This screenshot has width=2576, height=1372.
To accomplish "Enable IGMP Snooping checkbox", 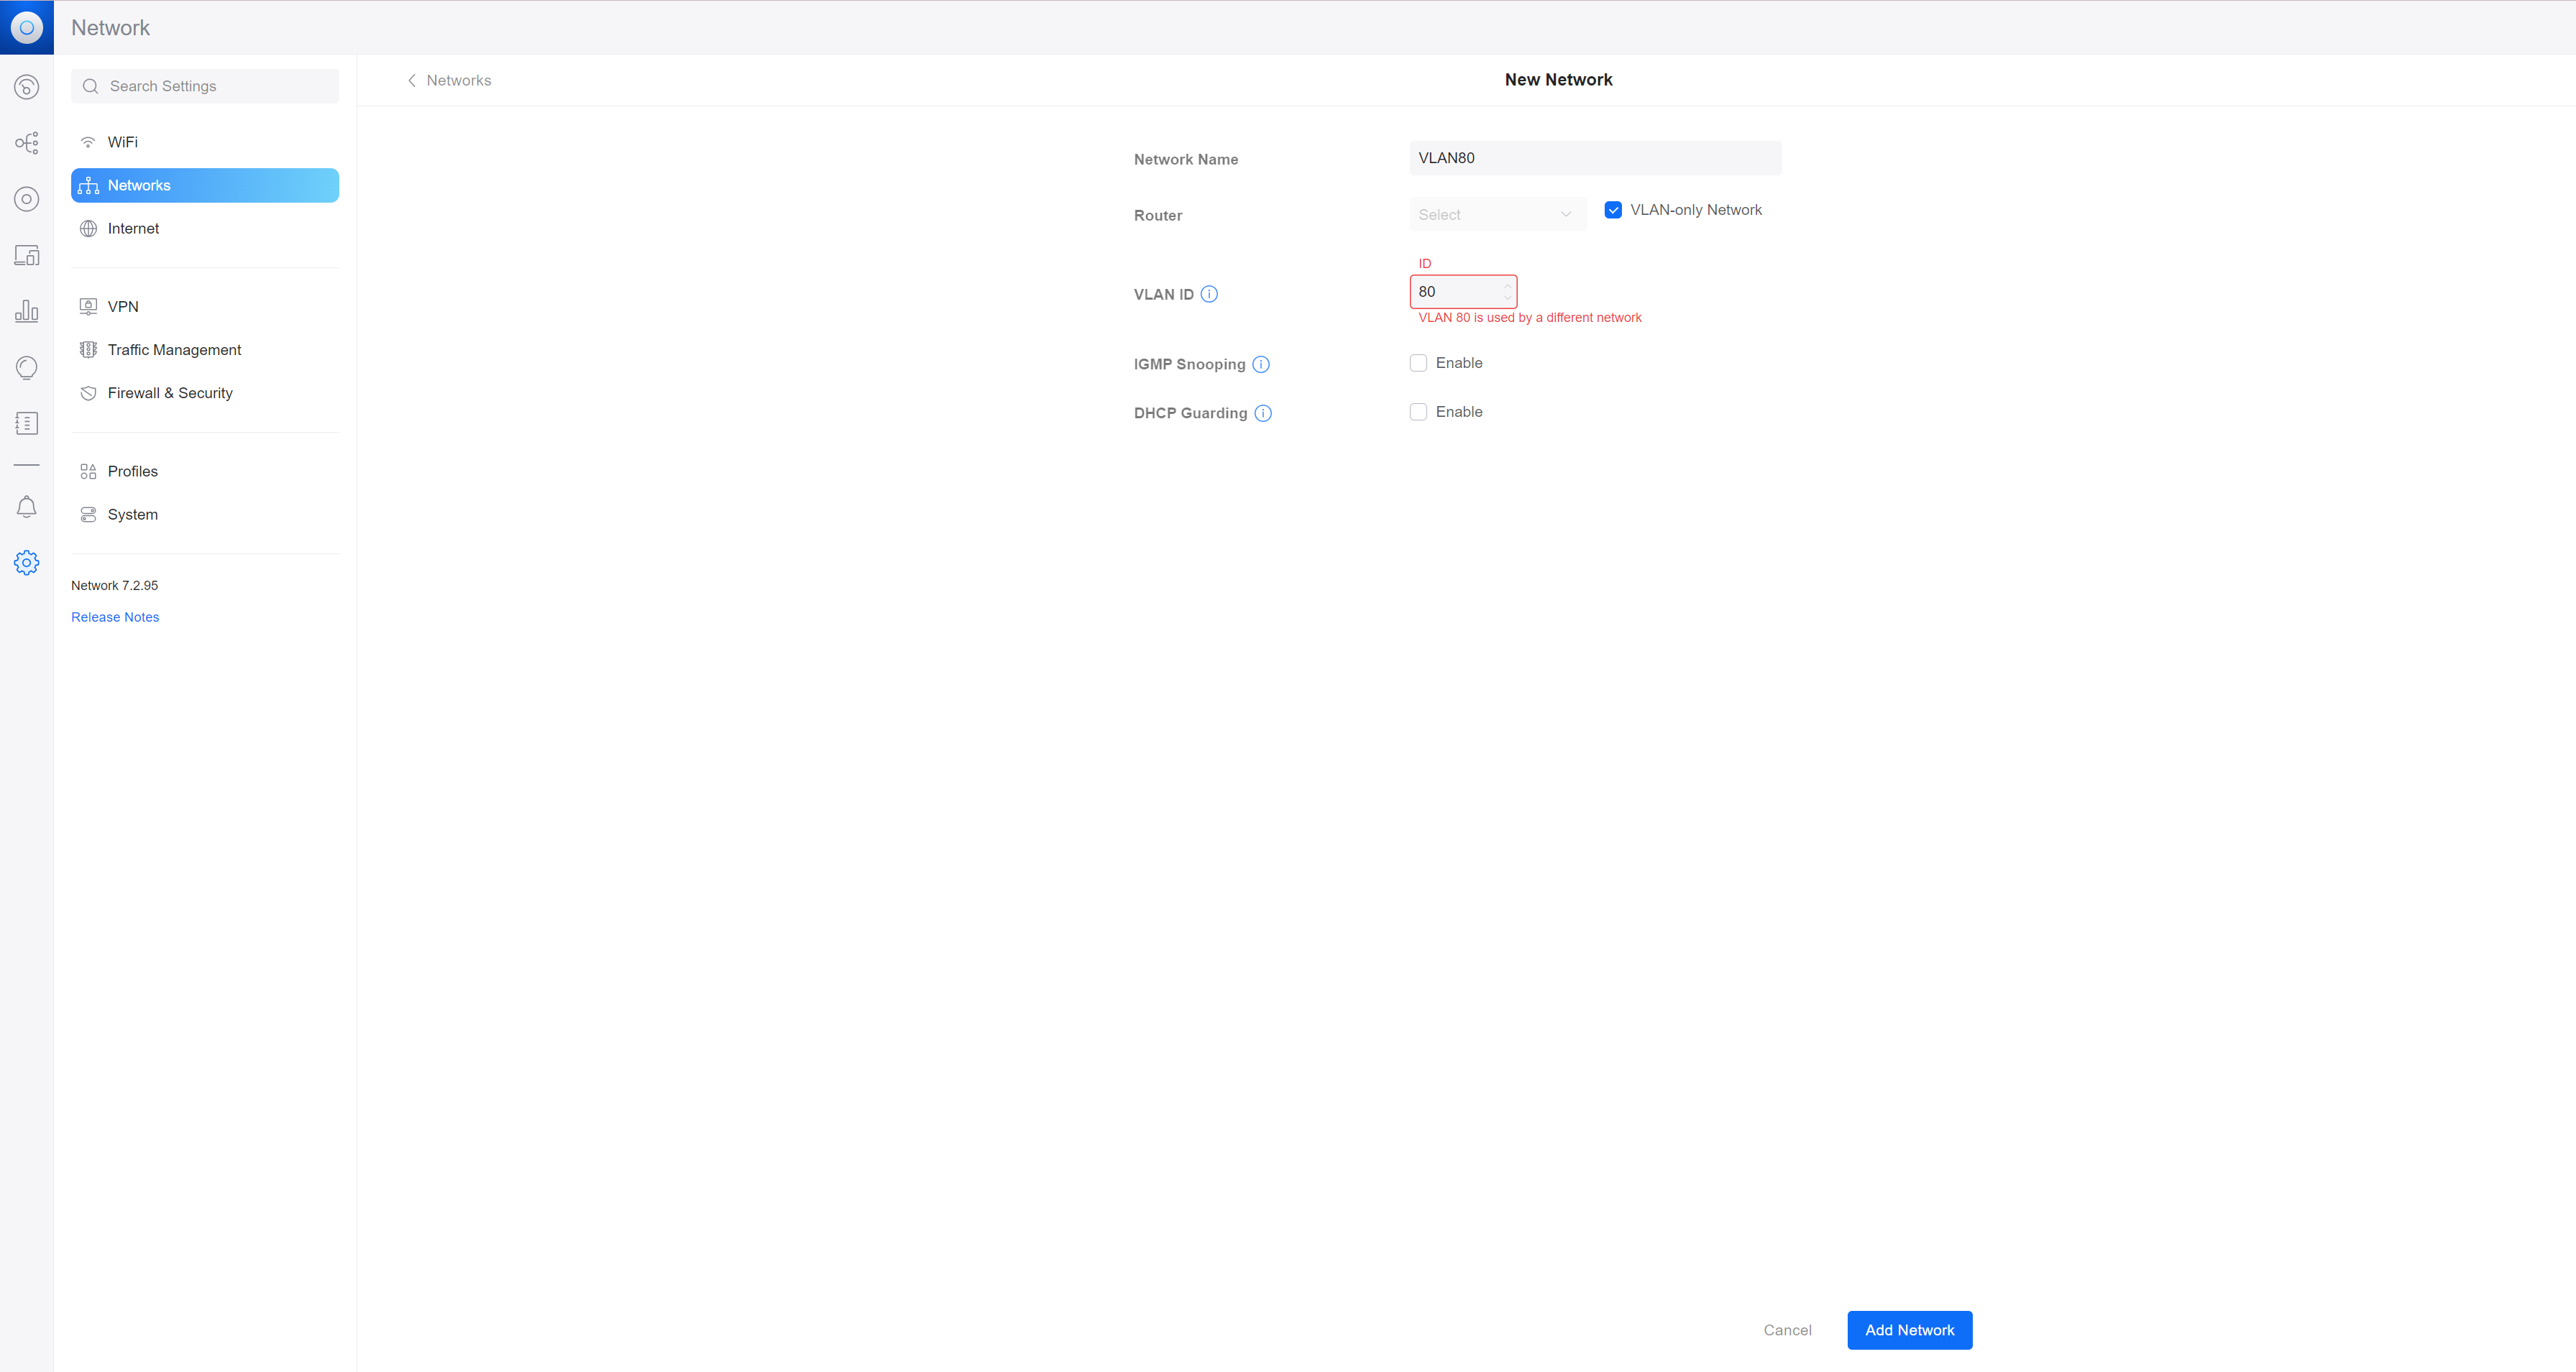I will pos(1418,363).
